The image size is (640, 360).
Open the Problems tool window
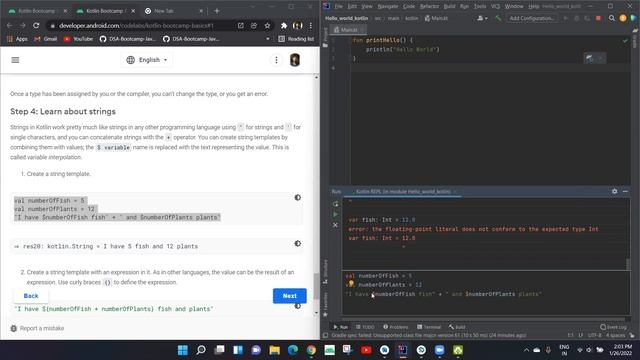pos(396,327)
